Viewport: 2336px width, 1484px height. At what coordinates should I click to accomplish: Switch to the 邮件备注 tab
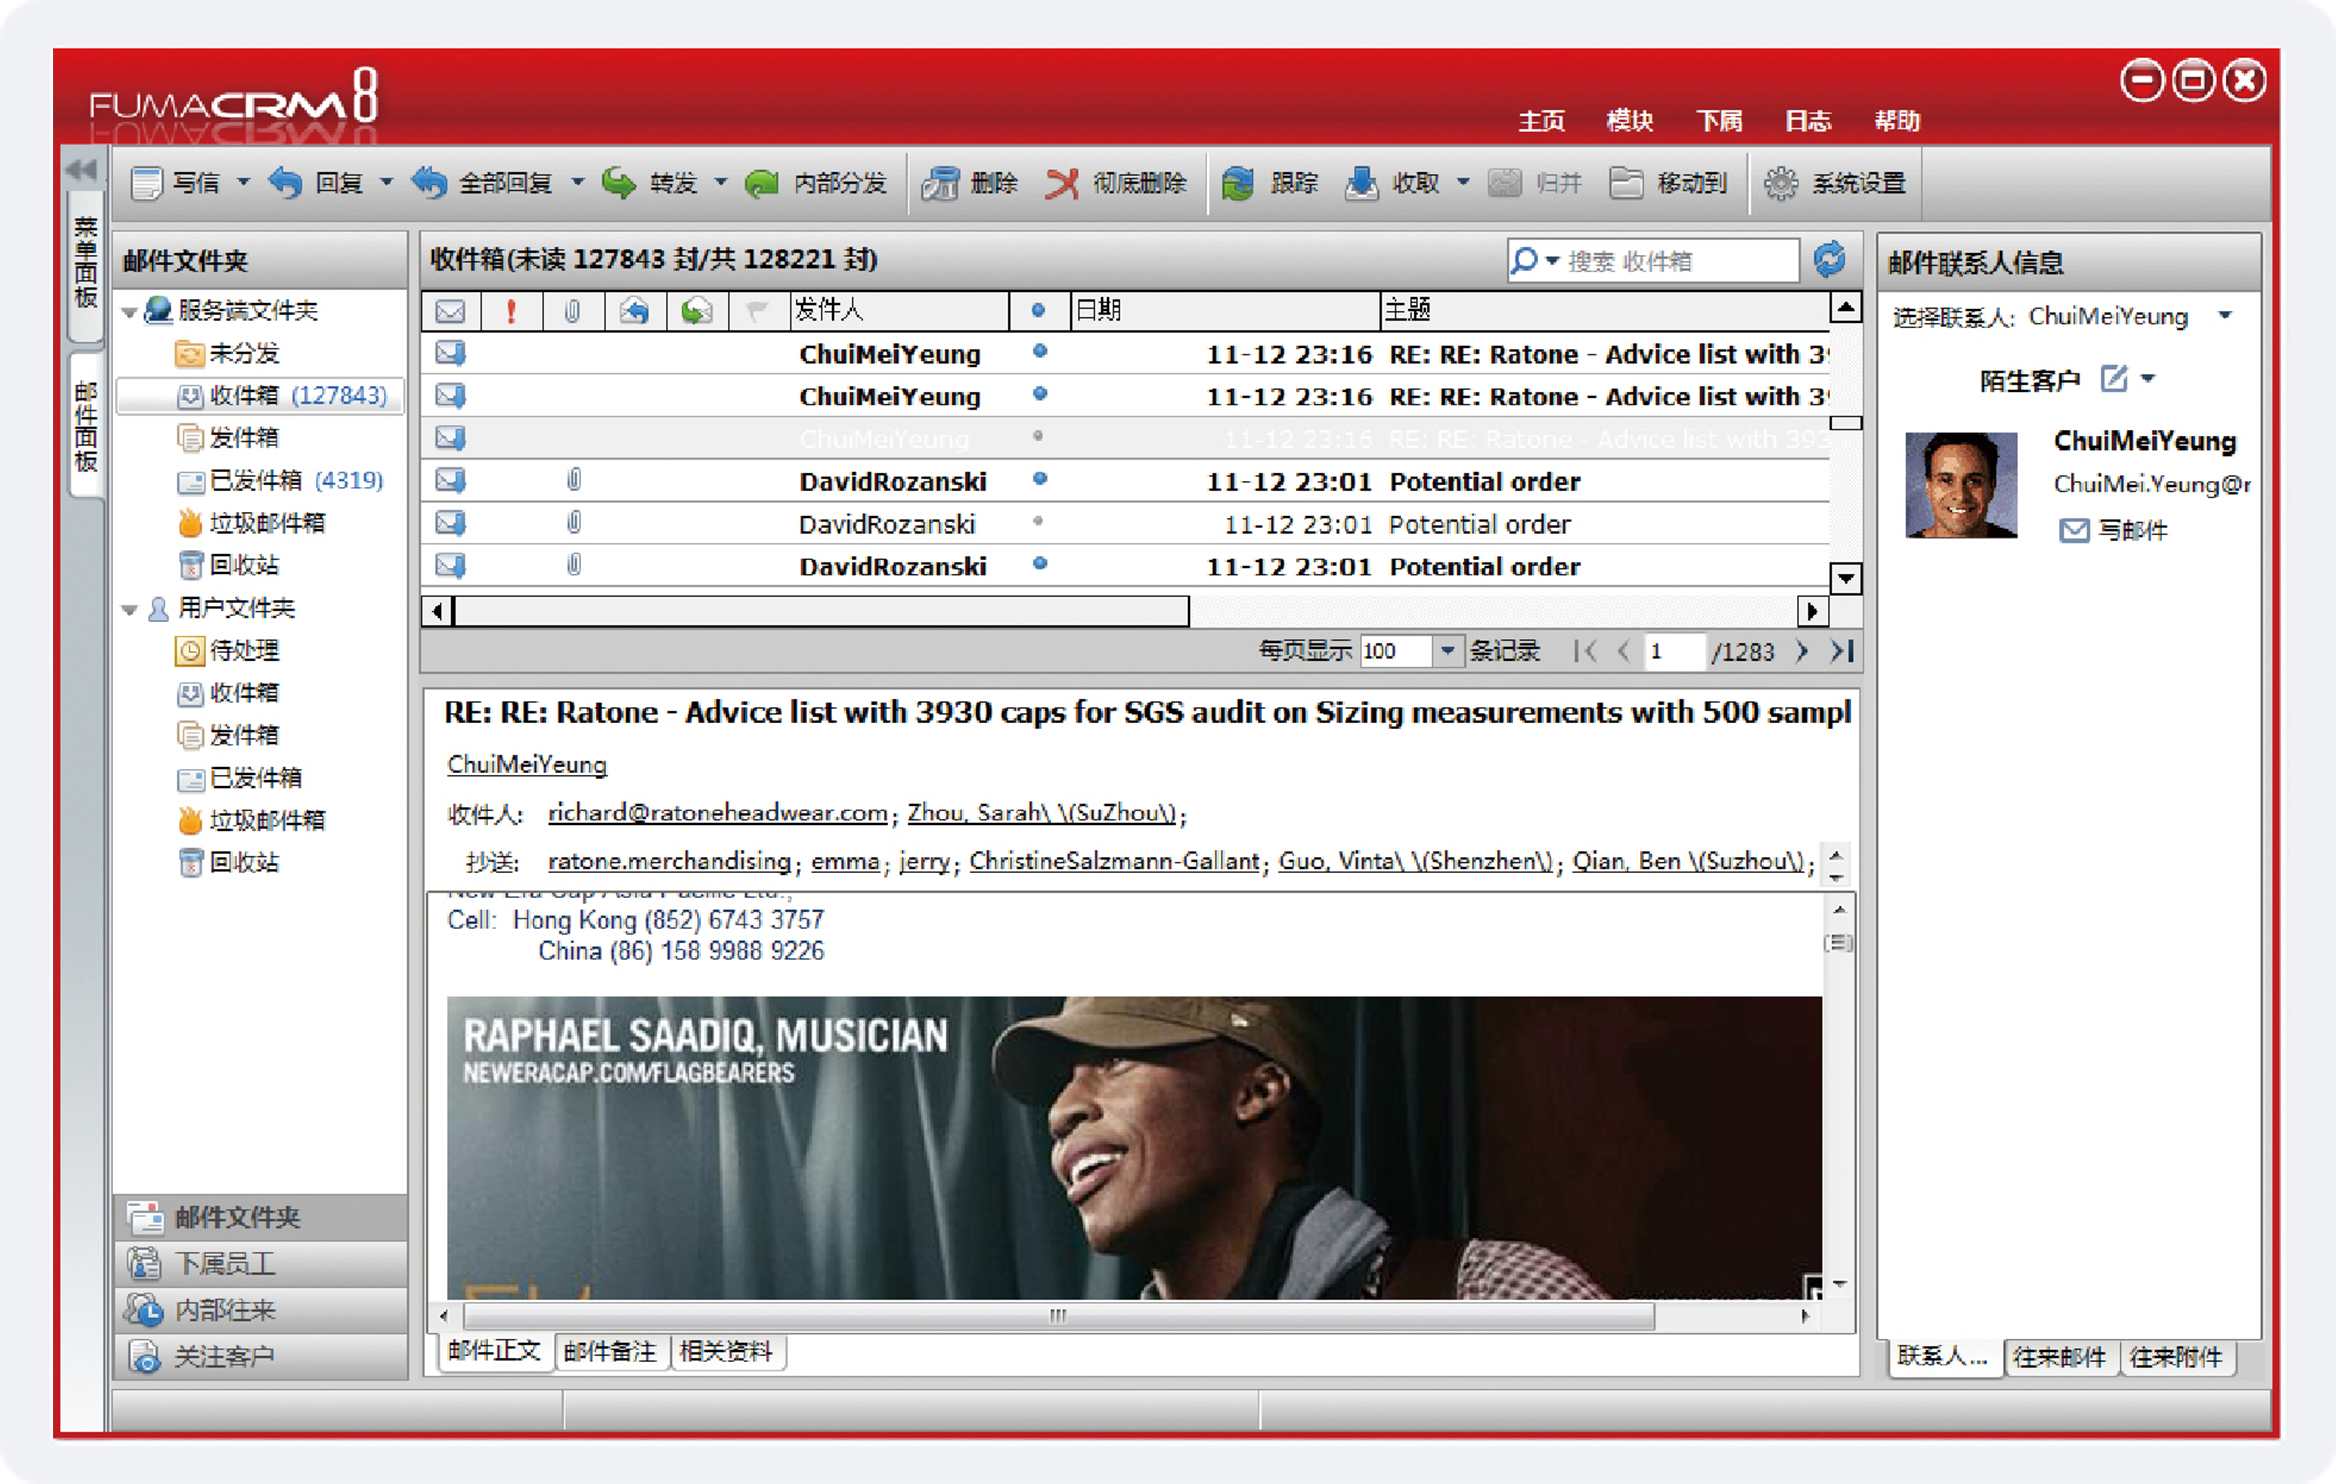point(610,1352)
